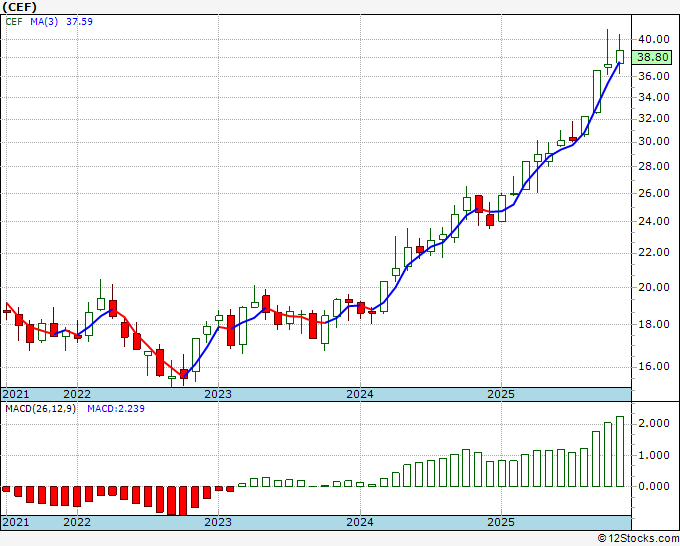Click the 2023 marker on price timeline
This screenshot has width=680, height=546.
click(x=218, y=394)
